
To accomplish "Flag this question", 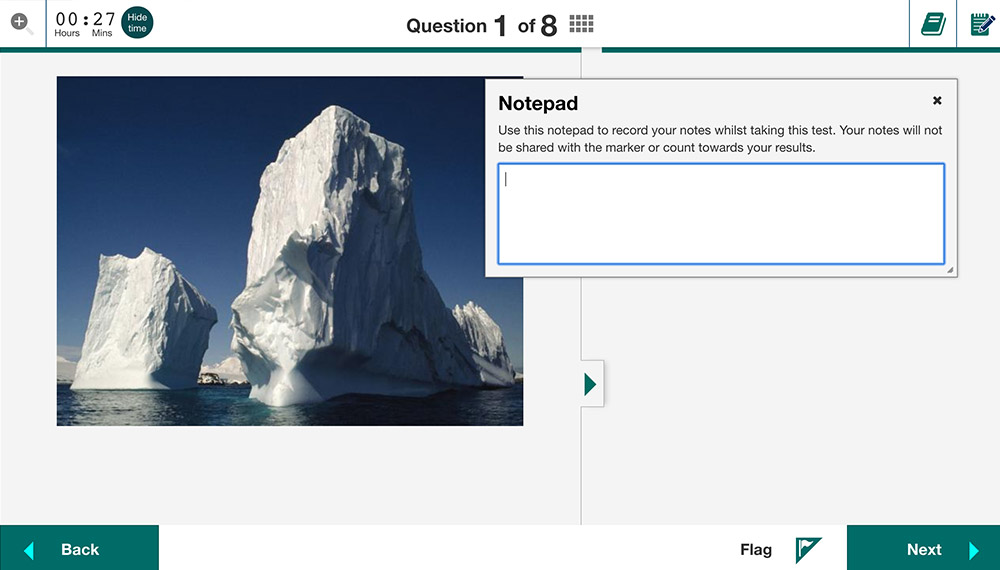I will pyautogui.click(x=781, y=550).
